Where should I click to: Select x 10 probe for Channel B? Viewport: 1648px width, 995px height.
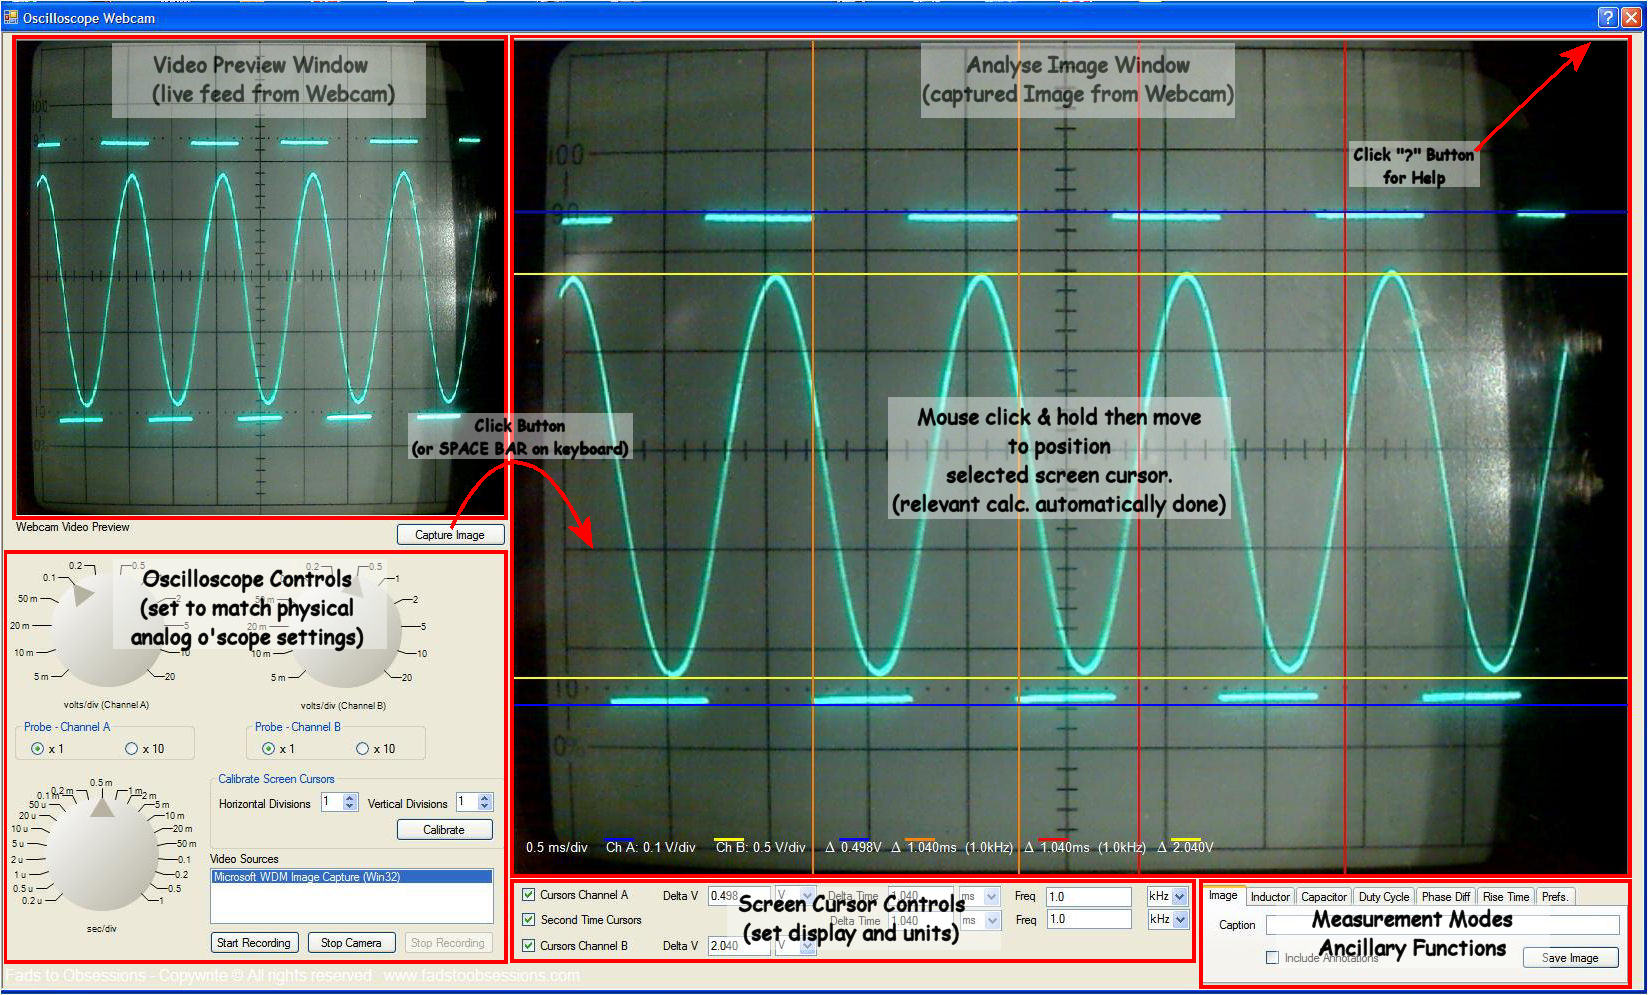coord(362,749)
